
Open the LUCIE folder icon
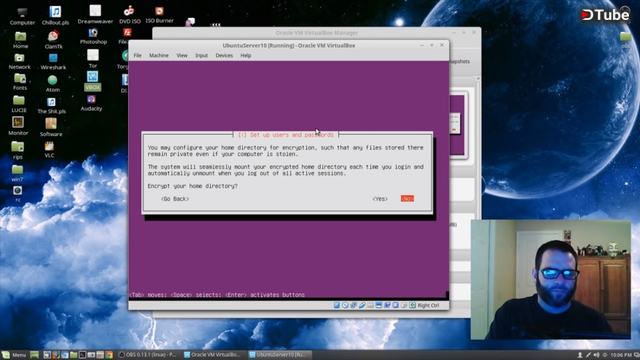click(x=19, y=104)
